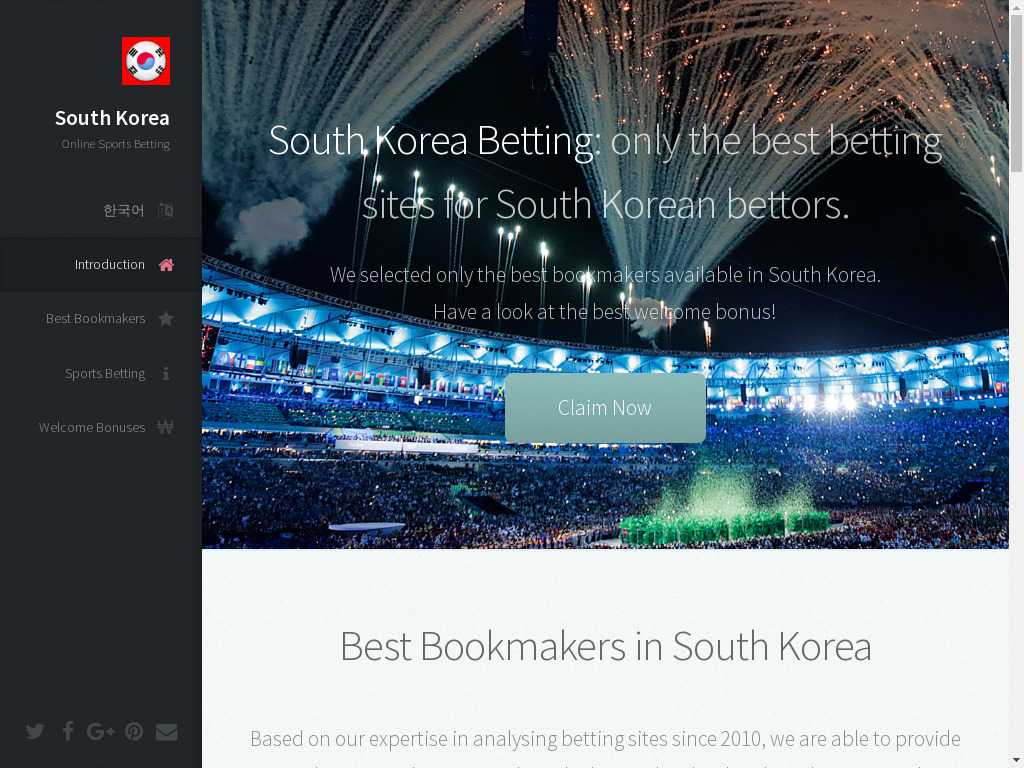Click the Best Bookmakers in South Korea heading
Image resolution: width=1024 pixels, height=768 pixels.
[x=605, y=647]
